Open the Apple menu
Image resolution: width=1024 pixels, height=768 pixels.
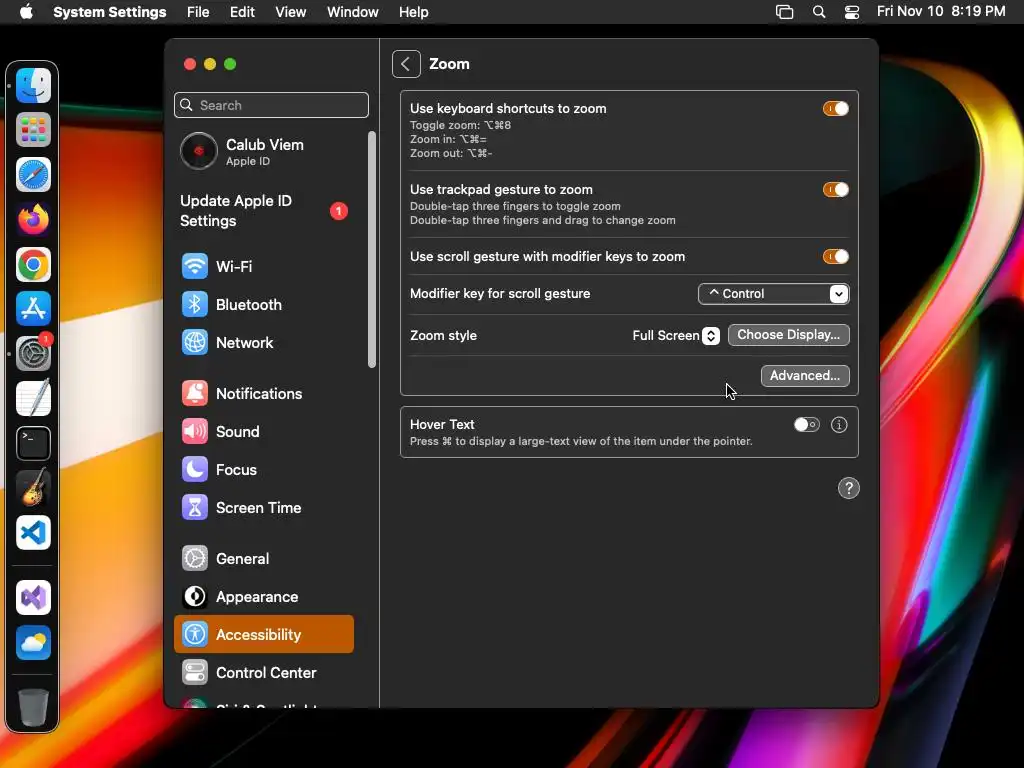pos(26,12)
